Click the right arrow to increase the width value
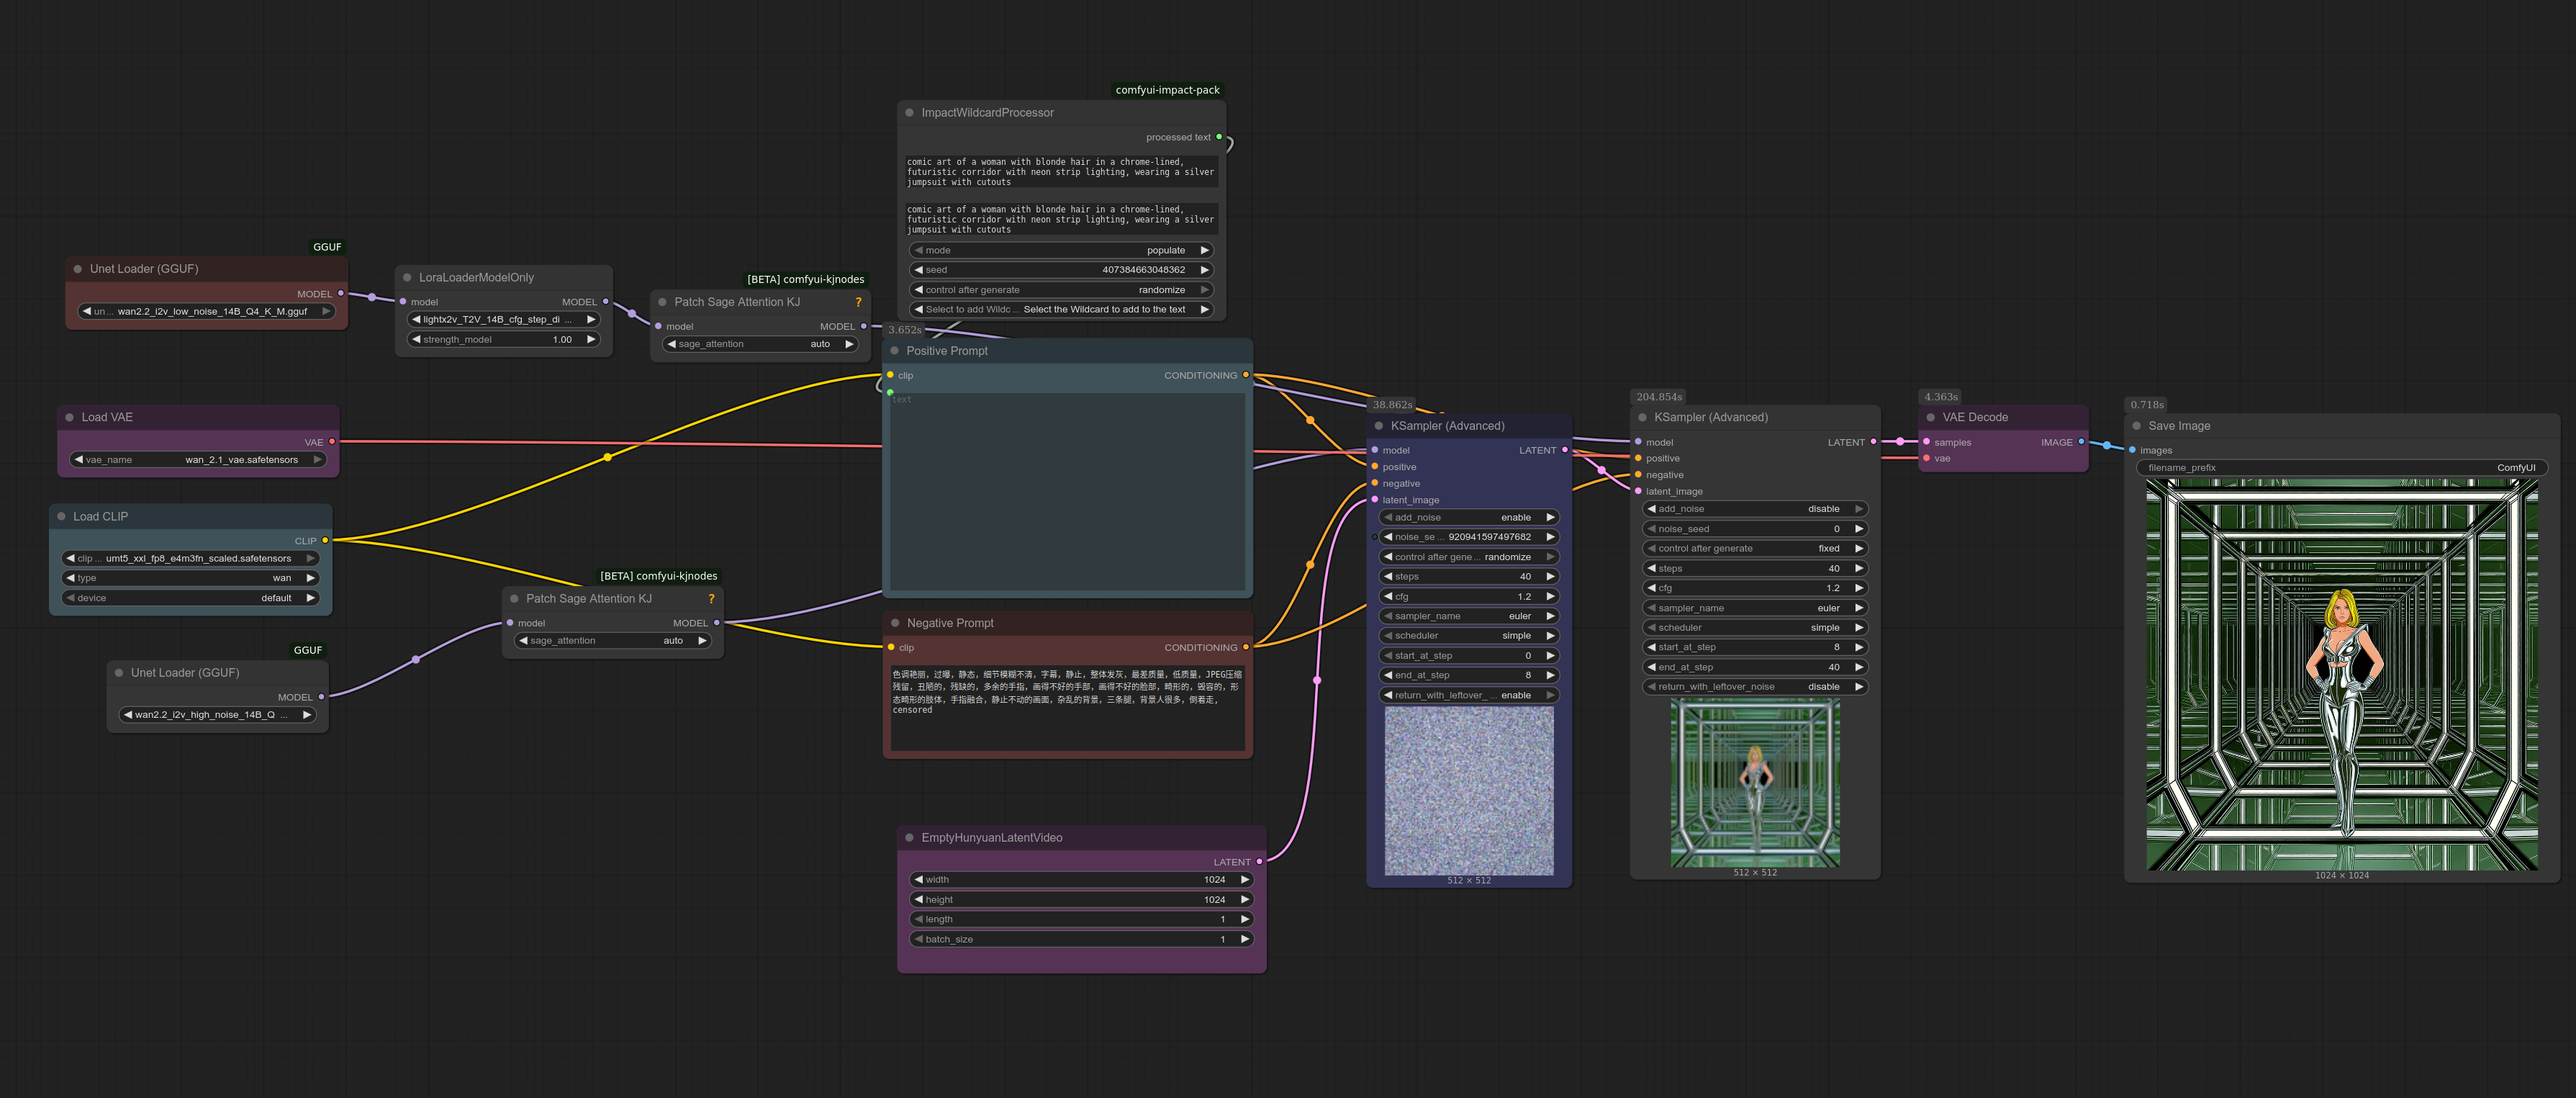Viewport: 2576px width, 1098px height. 1245,880
